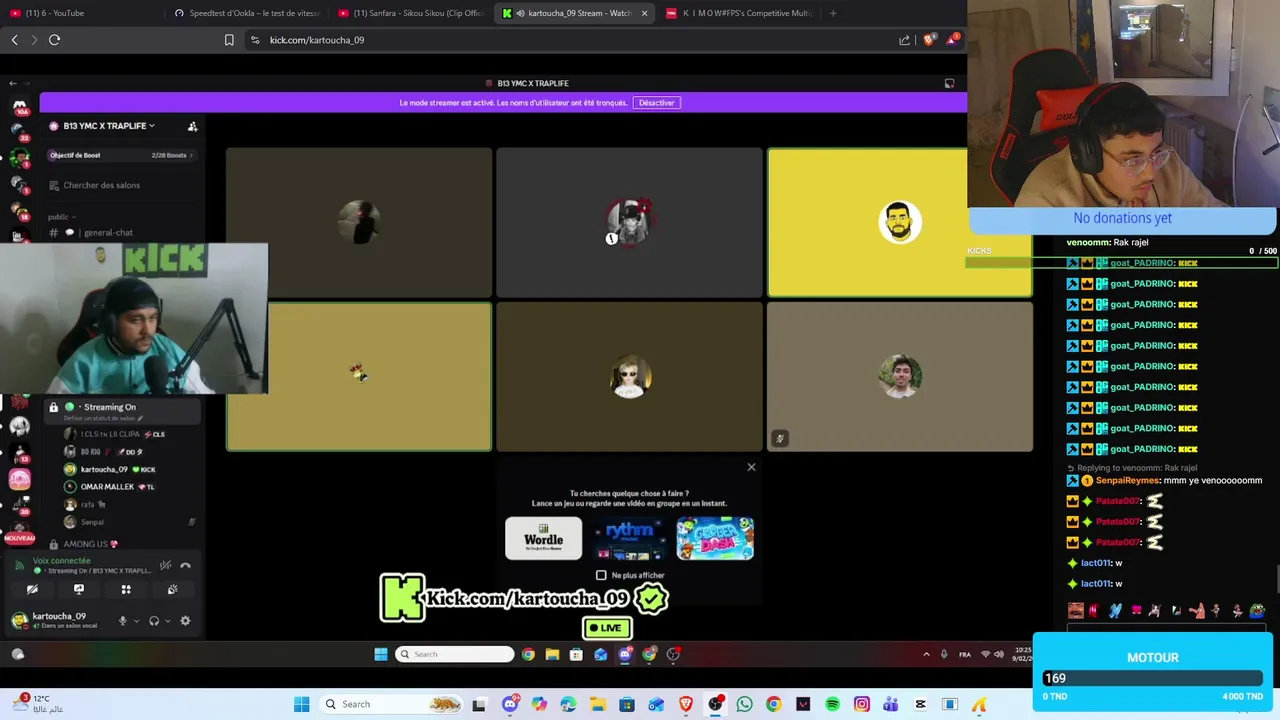1280x720 pixels.
Task: Click the muted icon on bottom-right participant tile
Action: (x=779, y=438)
